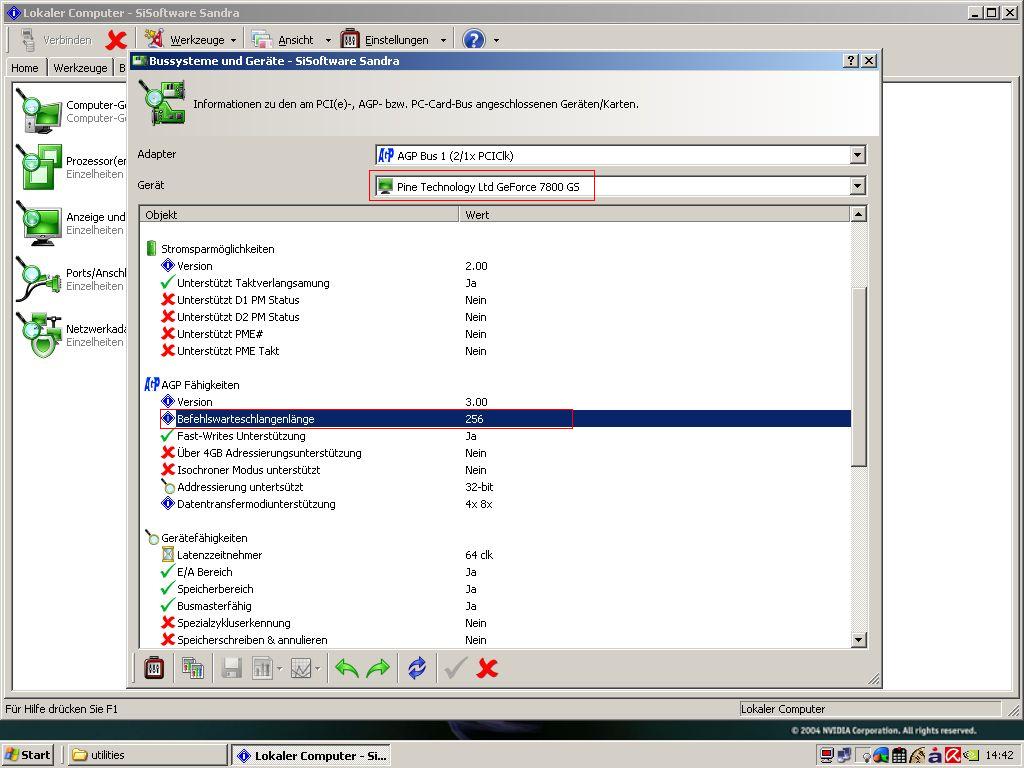Open the Adapter combo box showing AGP Bus 1

(621, 155)
